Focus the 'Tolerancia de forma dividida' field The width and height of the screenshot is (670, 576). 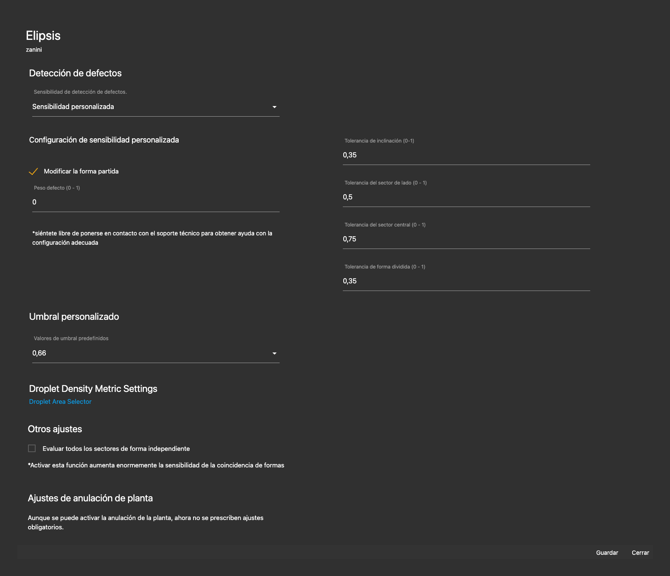click(x=465, y=281)
